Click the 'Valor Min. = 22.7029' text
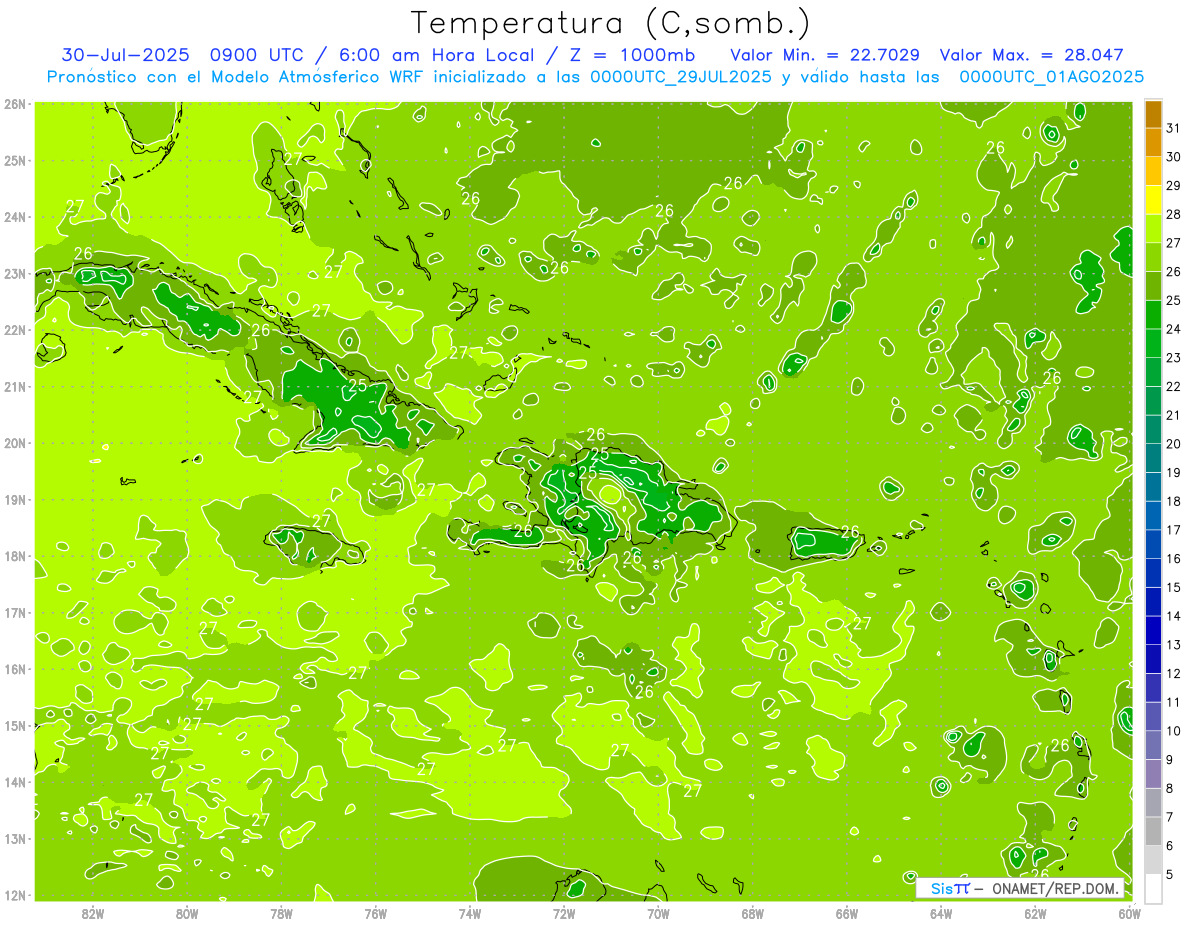The width and height of the screenshot is (1200, 927). [x=825, y=55]
